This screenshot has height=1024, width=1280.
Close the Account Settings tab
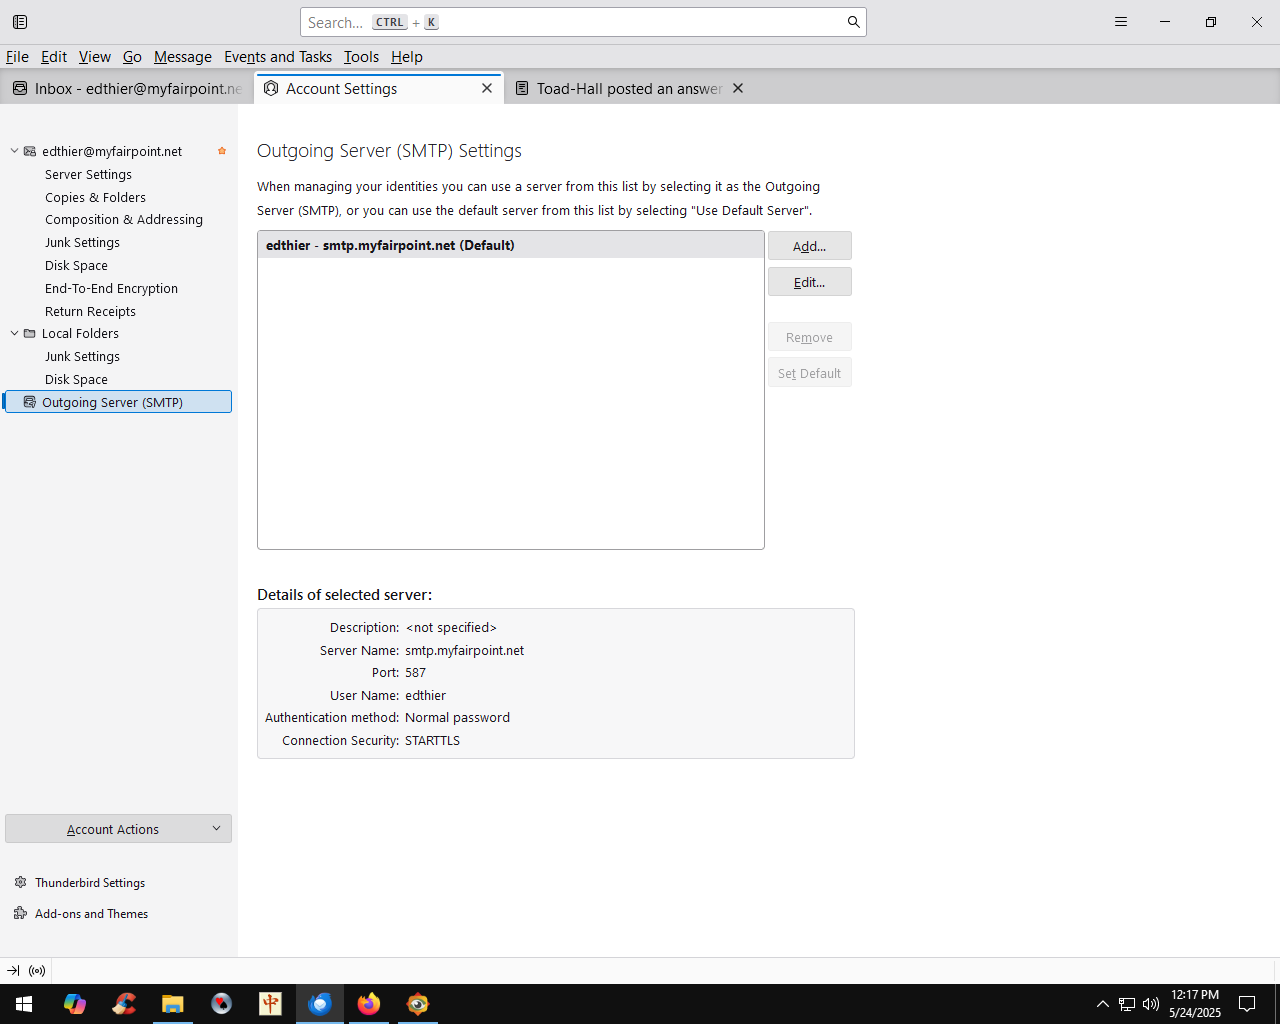tap(487, 89)
